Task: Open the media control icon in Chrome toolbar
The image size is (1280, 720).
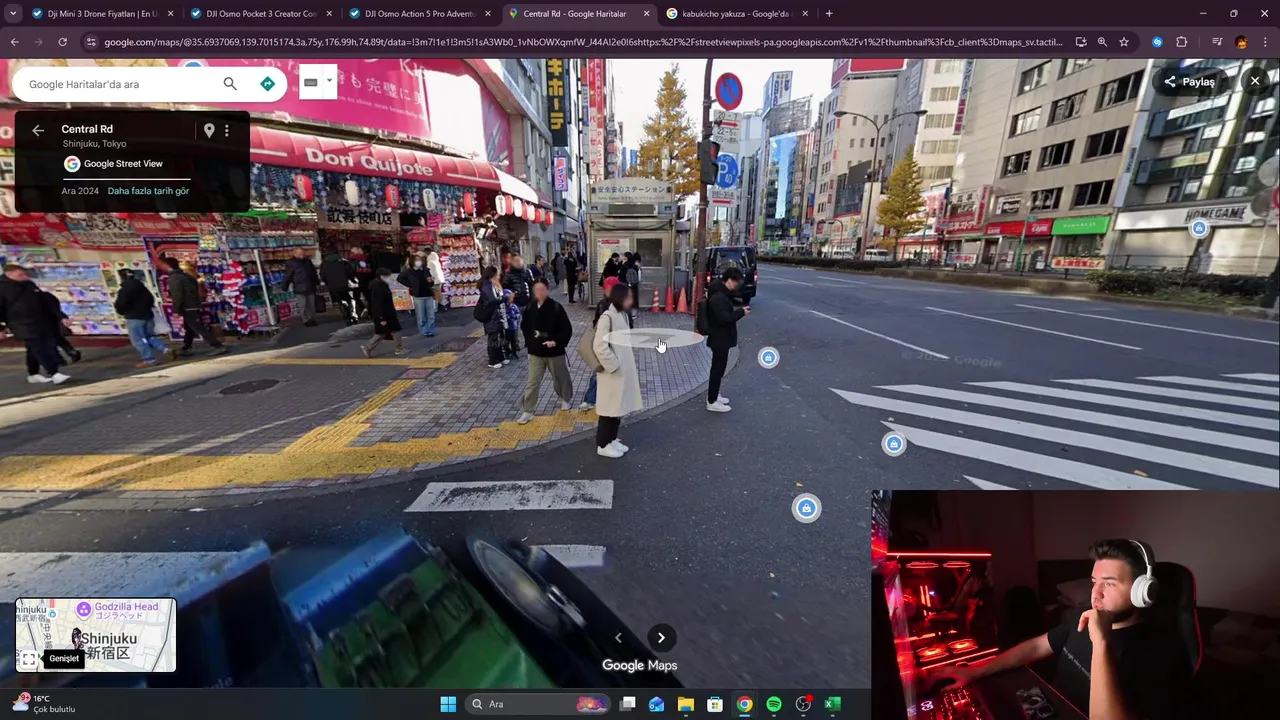Action: pos(1217,42)
